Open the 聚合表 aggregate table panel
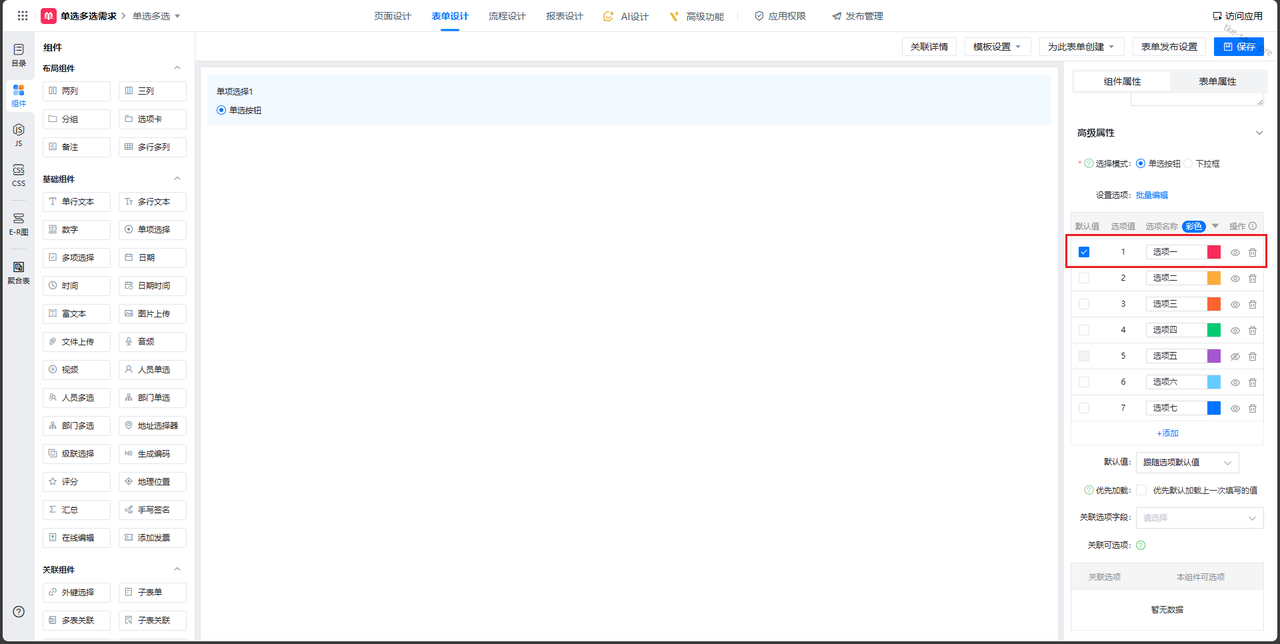1280x644 pixels. click(18, 272)
